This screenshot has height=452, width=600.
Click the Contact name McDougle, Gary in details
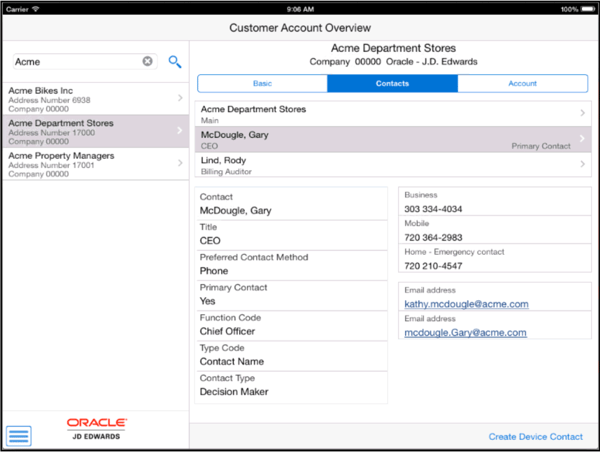point(235,210)
